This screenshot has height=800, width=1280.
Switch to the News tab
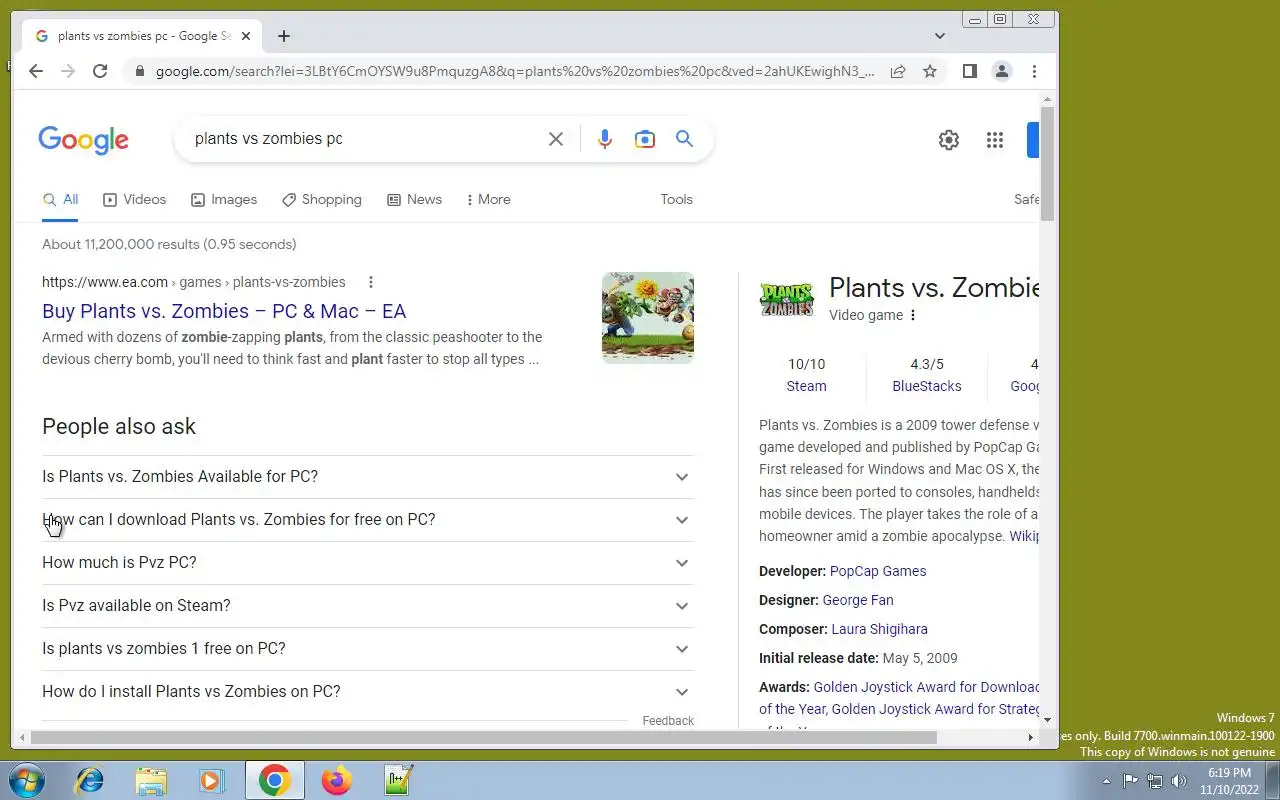coord(415,200)
